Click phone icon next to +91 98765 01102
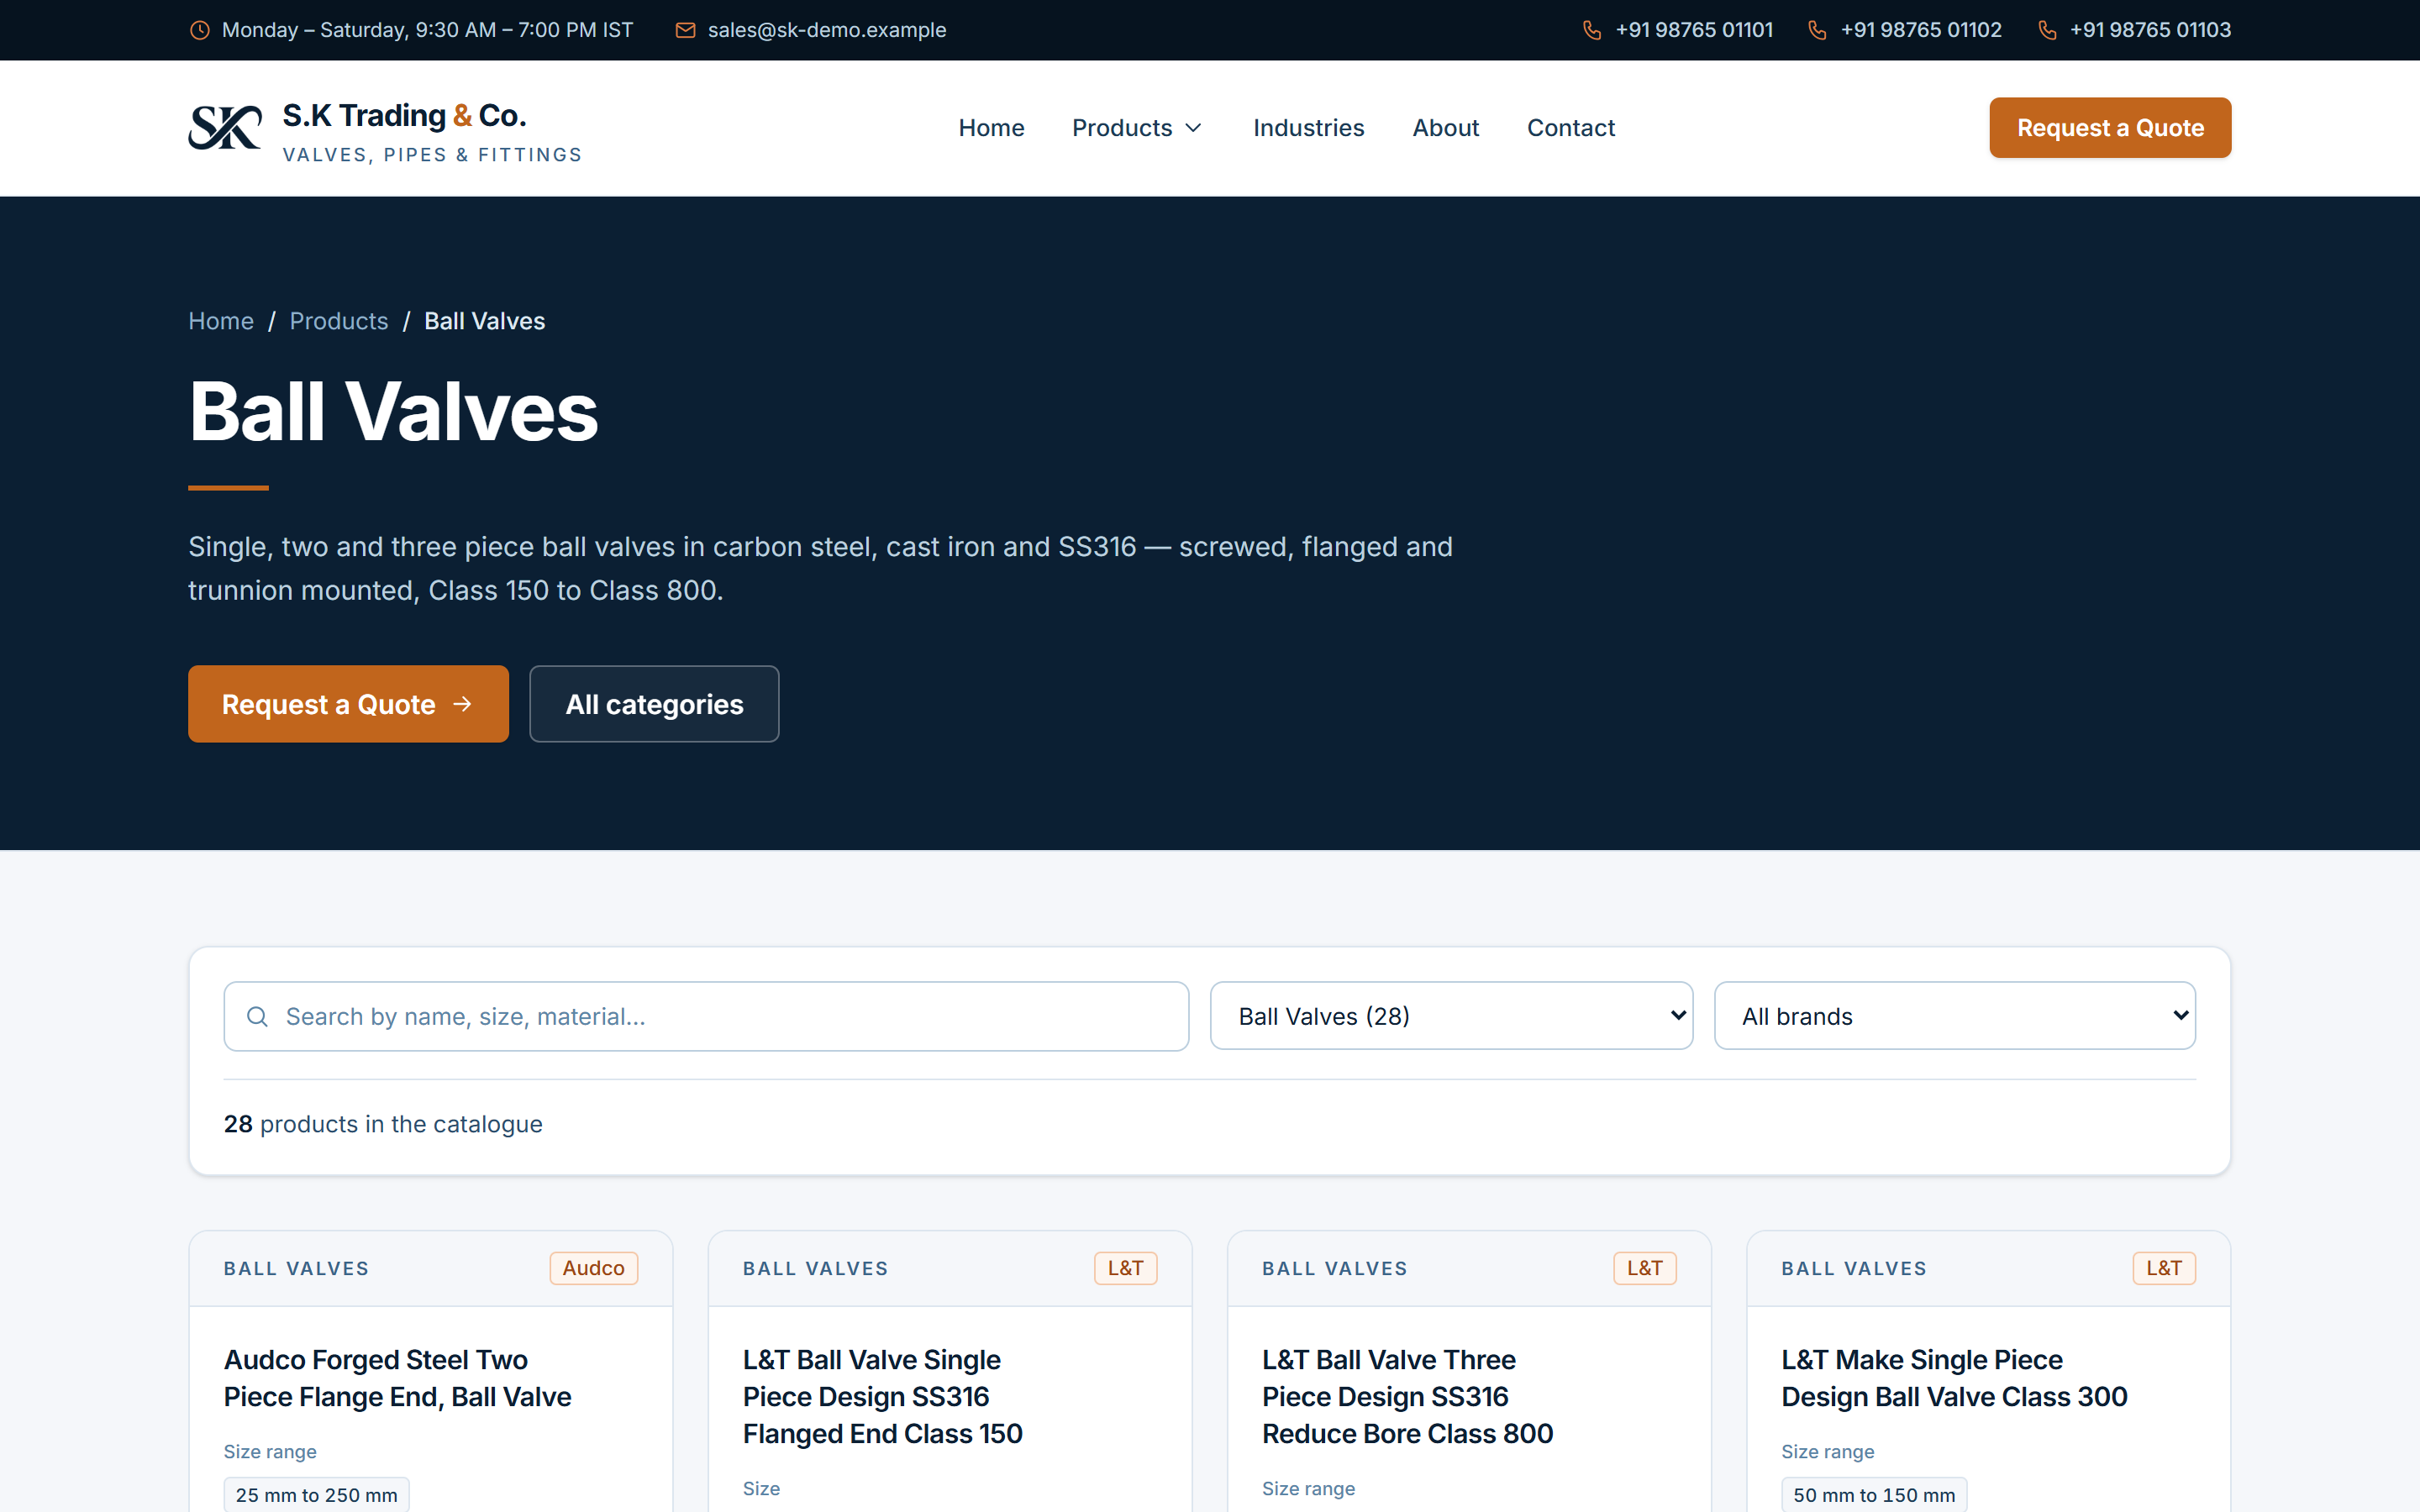Image resolution: width=2420 pixels, height=1512 pixels. pyautogui.click(x=1817, y=30)
